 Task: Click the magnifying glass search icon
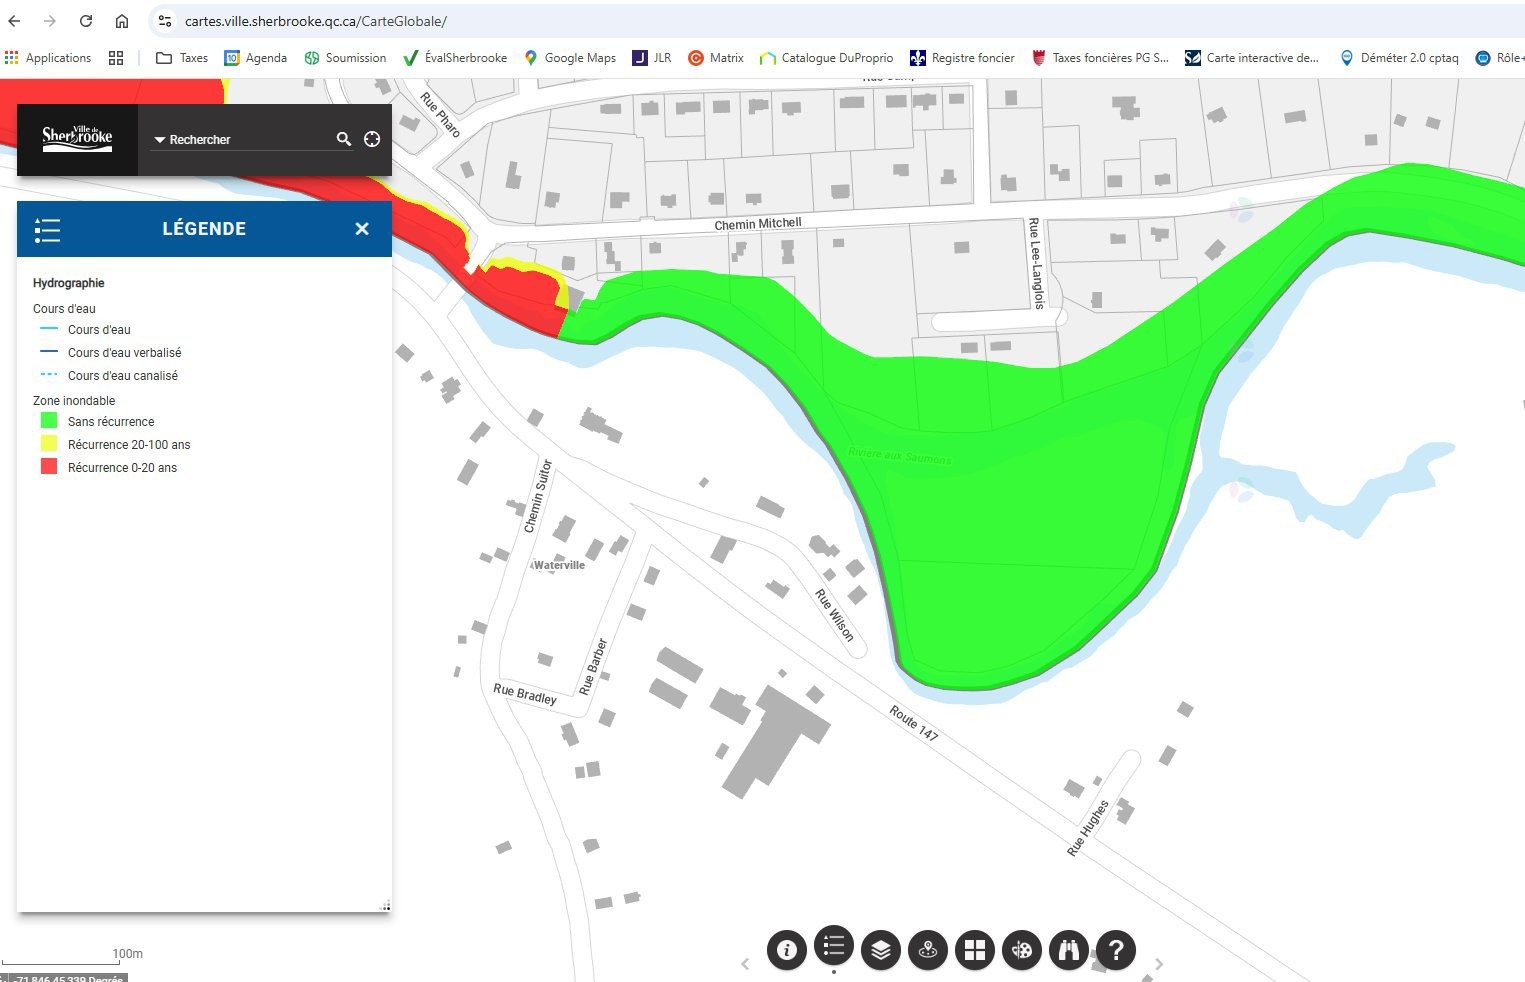point(343,139)
